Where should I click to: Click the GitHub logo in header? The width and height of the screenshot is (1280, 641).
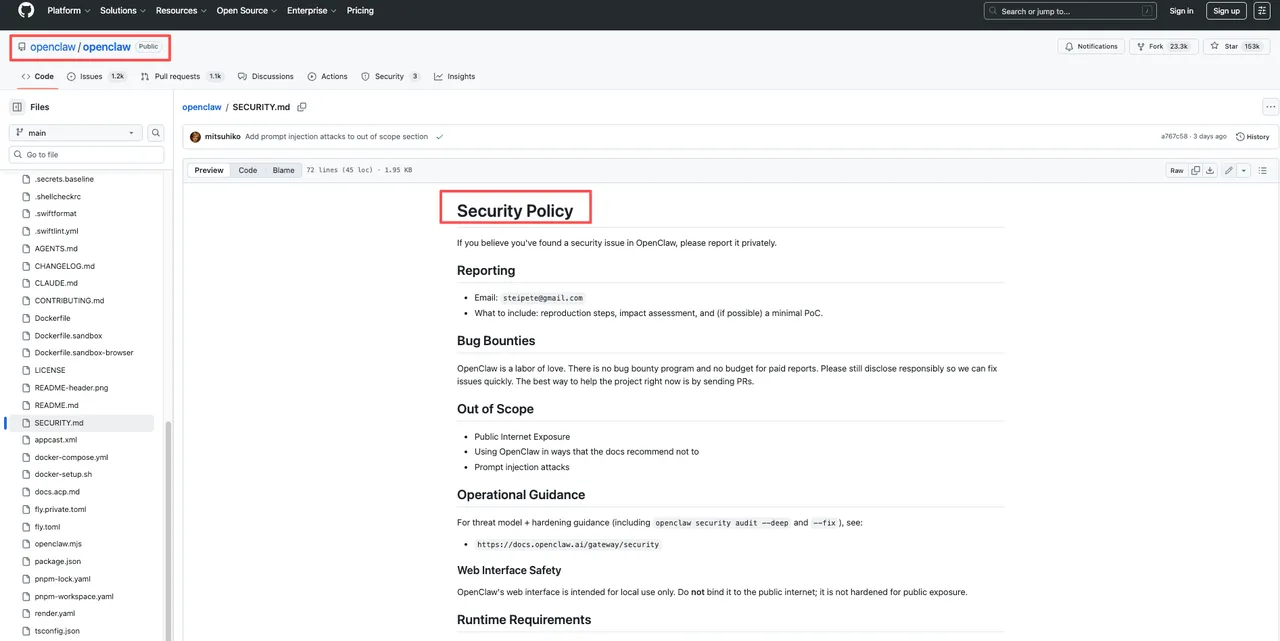point(26,11)
